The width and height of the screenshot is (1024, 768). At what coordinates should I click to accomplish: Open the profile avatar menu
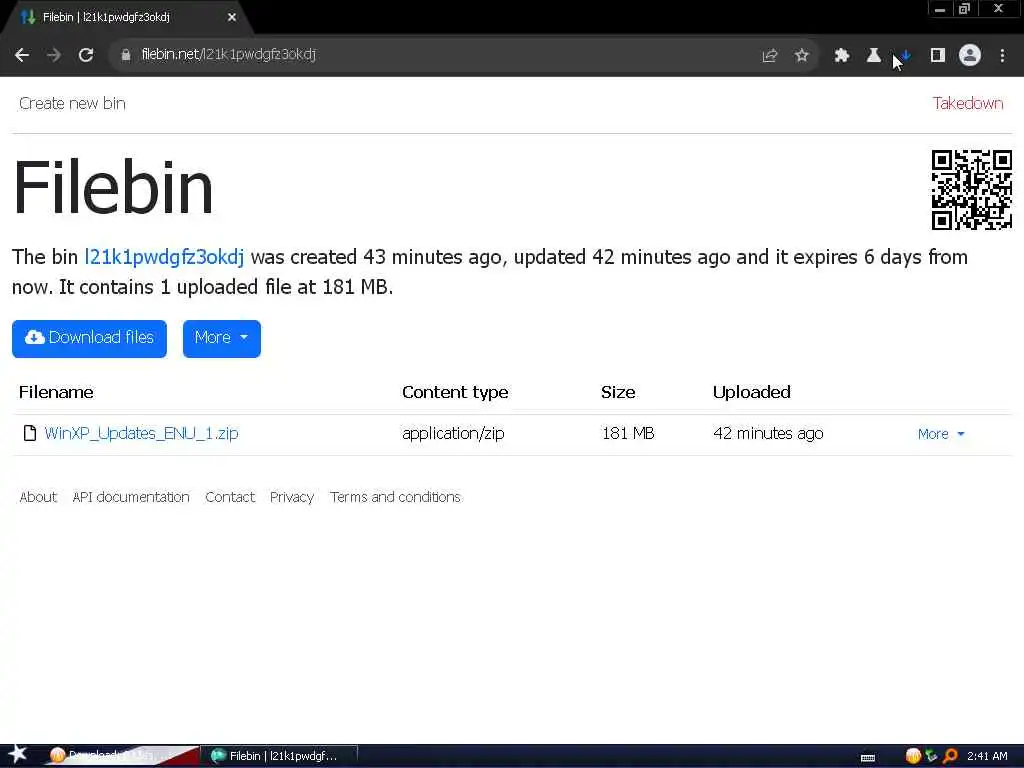pos(970,55)
